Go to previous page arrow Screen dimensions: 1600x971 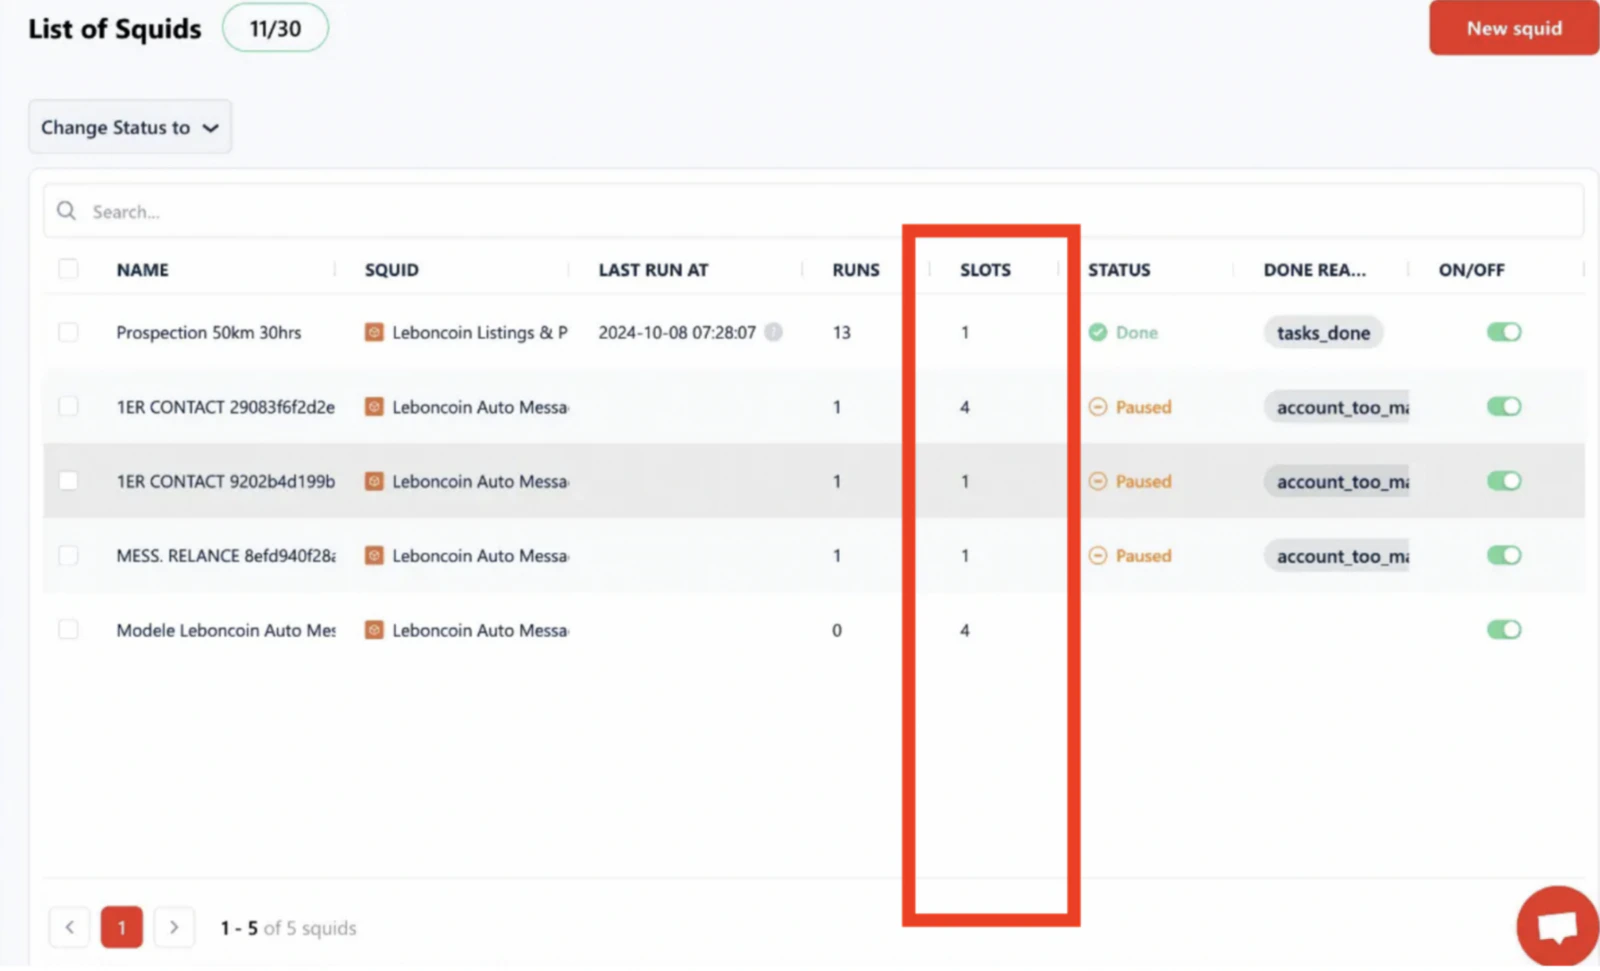(x=70, y=927)
